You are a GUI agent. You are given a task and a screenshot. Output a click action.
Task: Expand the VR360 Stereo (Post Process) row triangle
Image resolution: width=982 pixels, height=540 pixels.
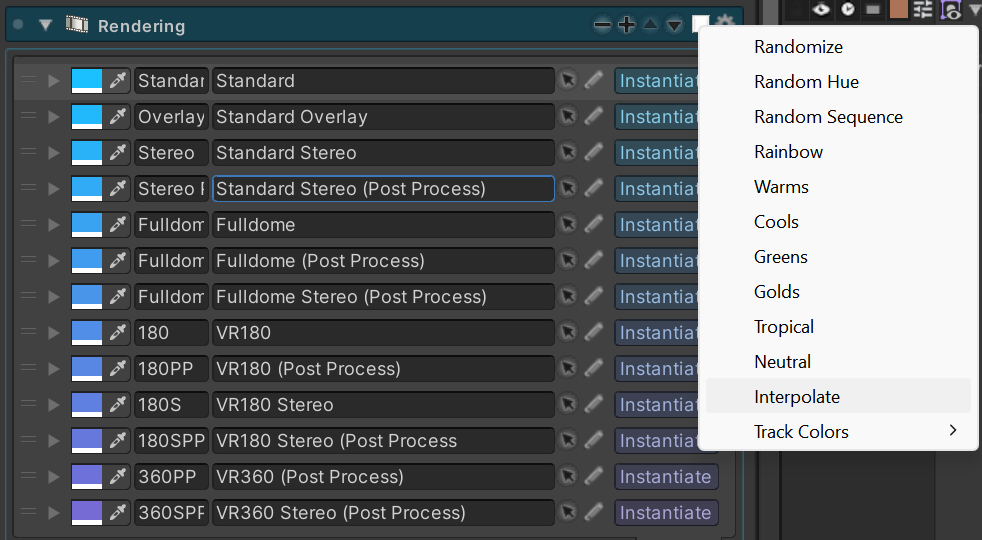click(53, 513)
